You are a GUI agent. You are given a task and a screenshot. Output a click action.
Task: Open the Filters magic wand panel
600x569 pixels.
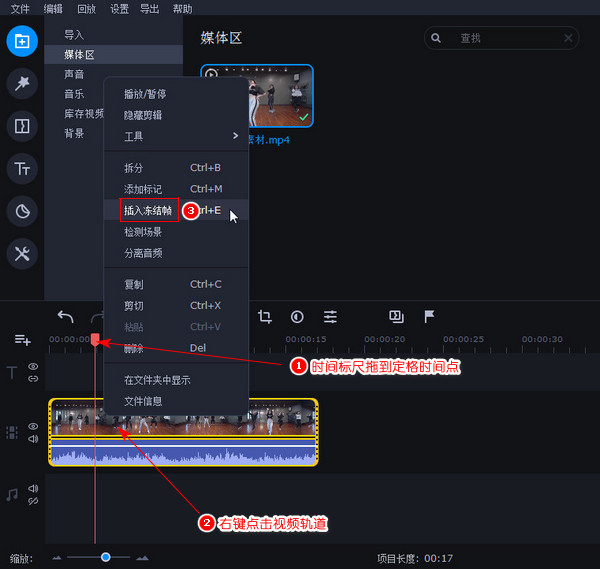click(x=22, y=83)
